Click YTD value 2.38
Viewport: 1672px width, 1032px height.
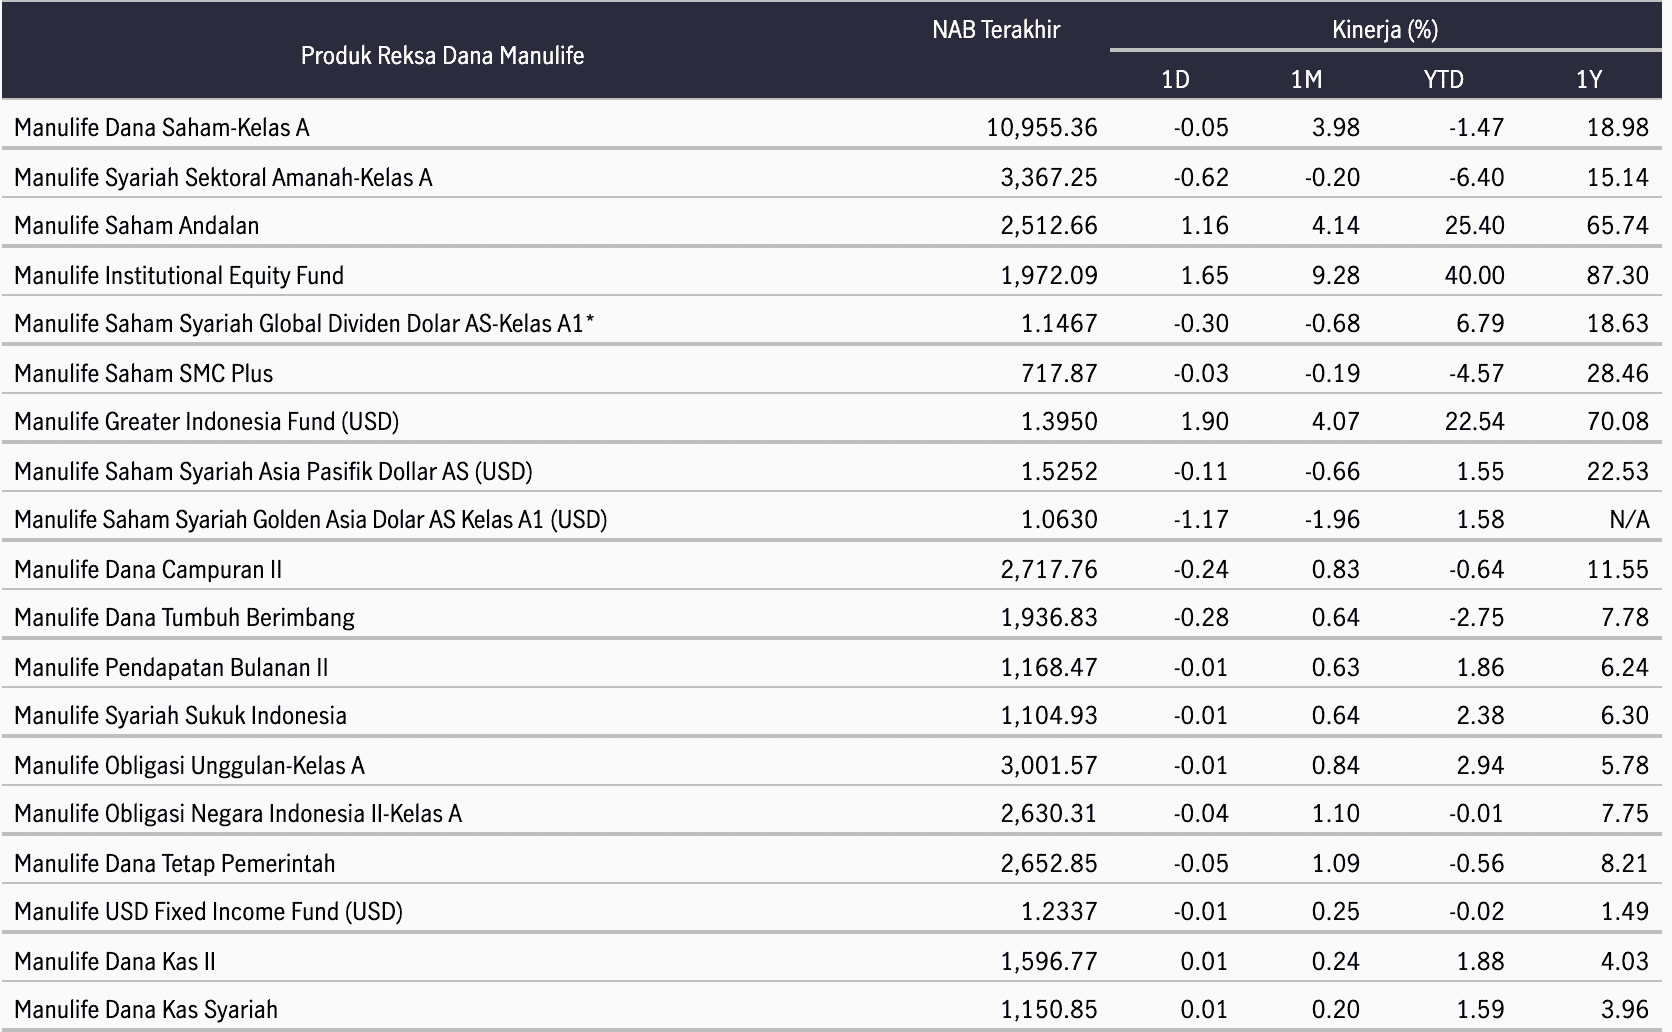click(x=1480, y=715)
